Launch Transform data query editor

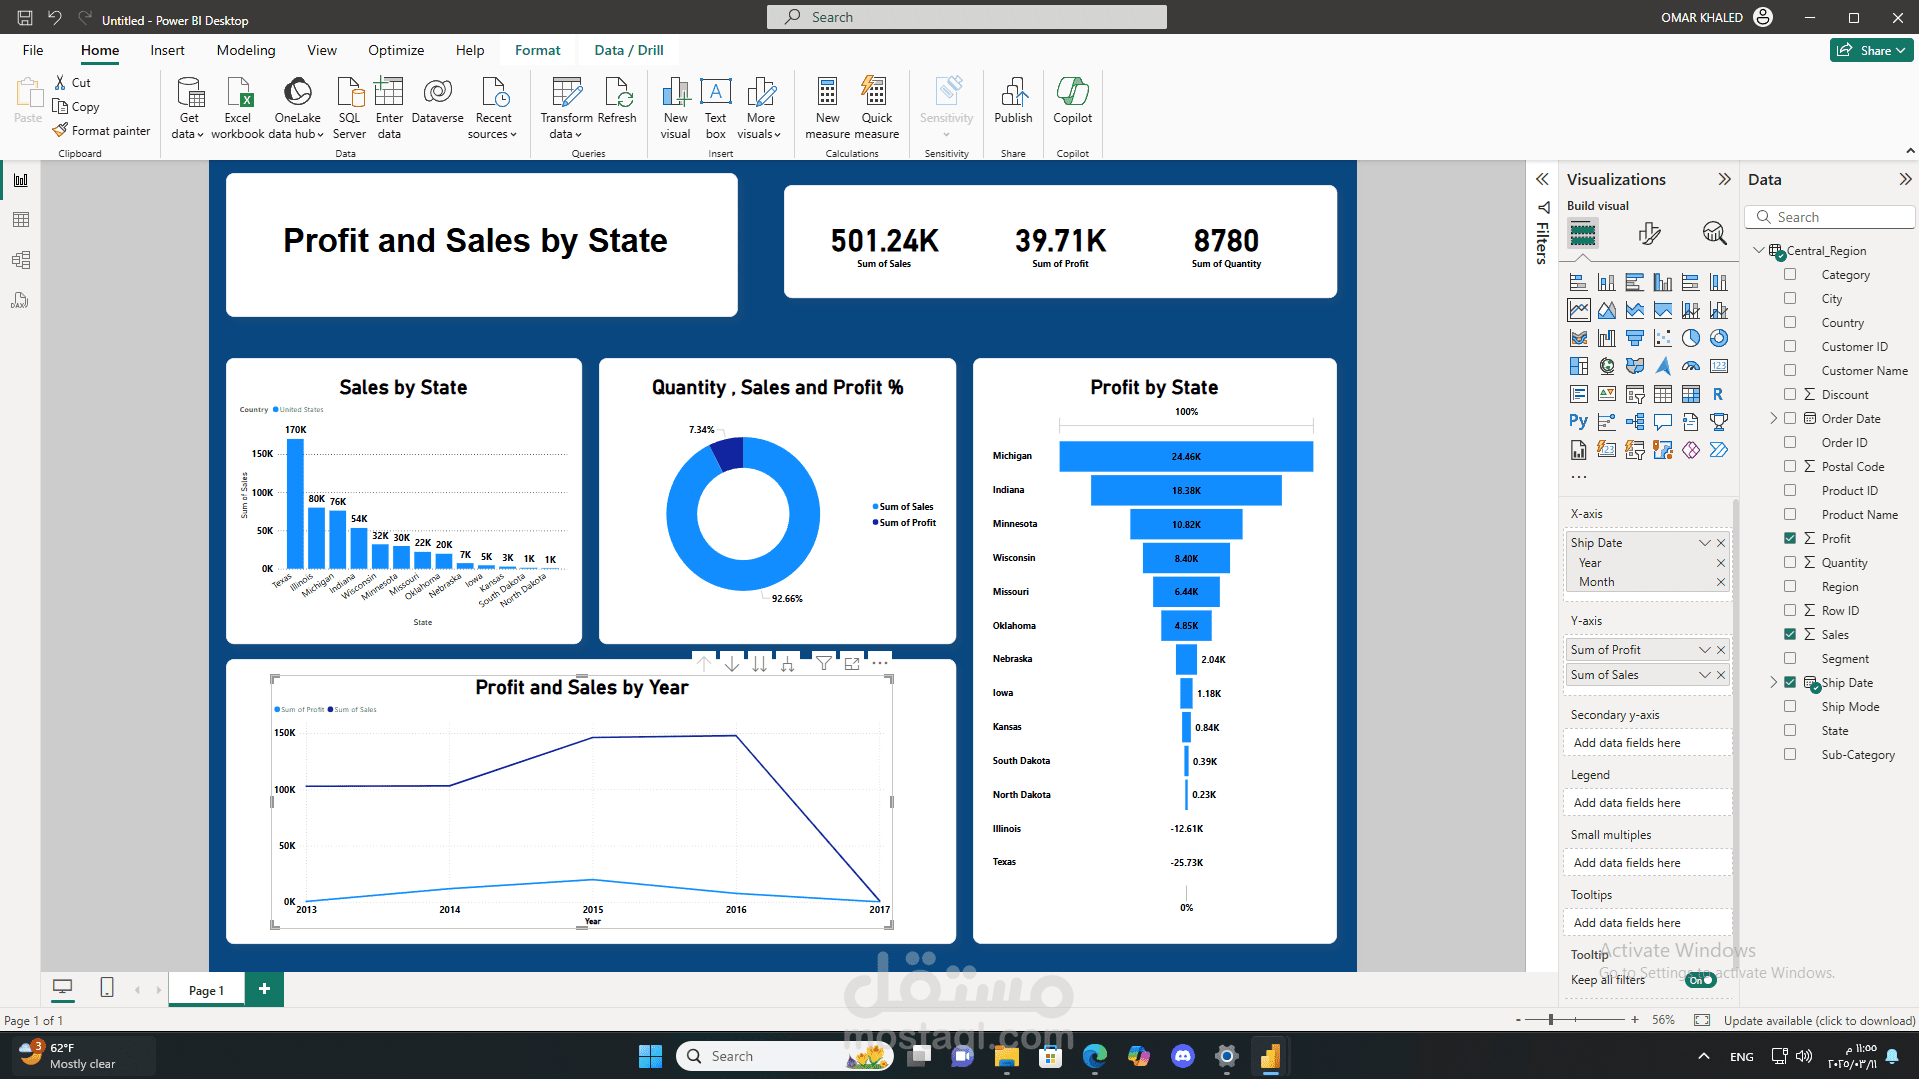(566, 108)
